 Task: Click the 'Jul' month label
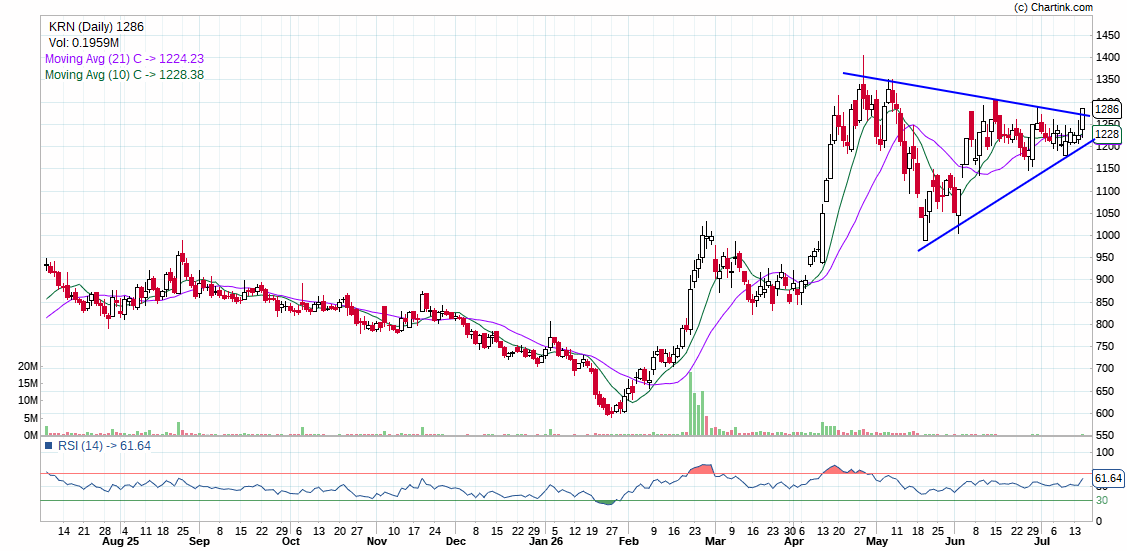(1042, 541)
